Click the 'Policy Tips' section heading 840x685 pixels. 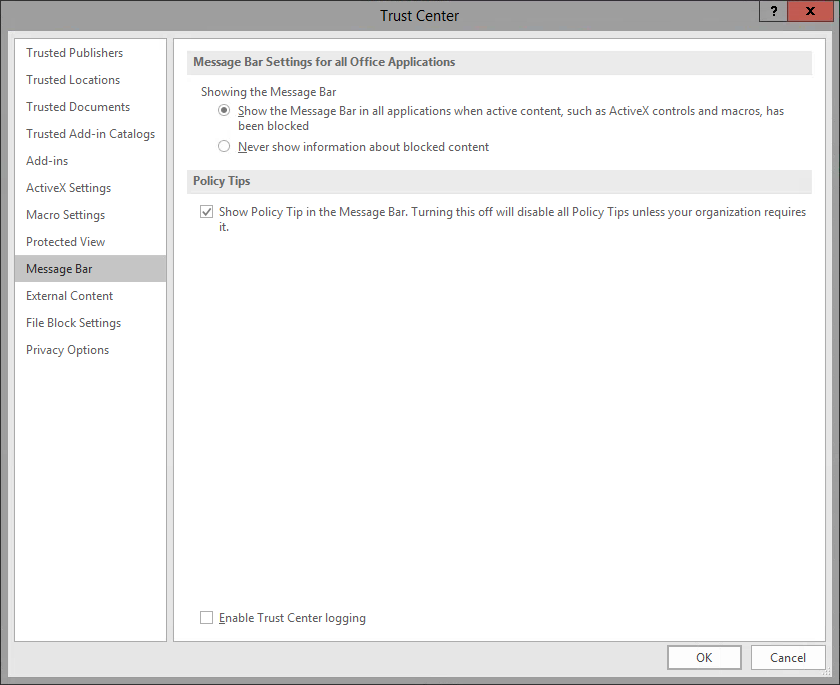point(222,181)
